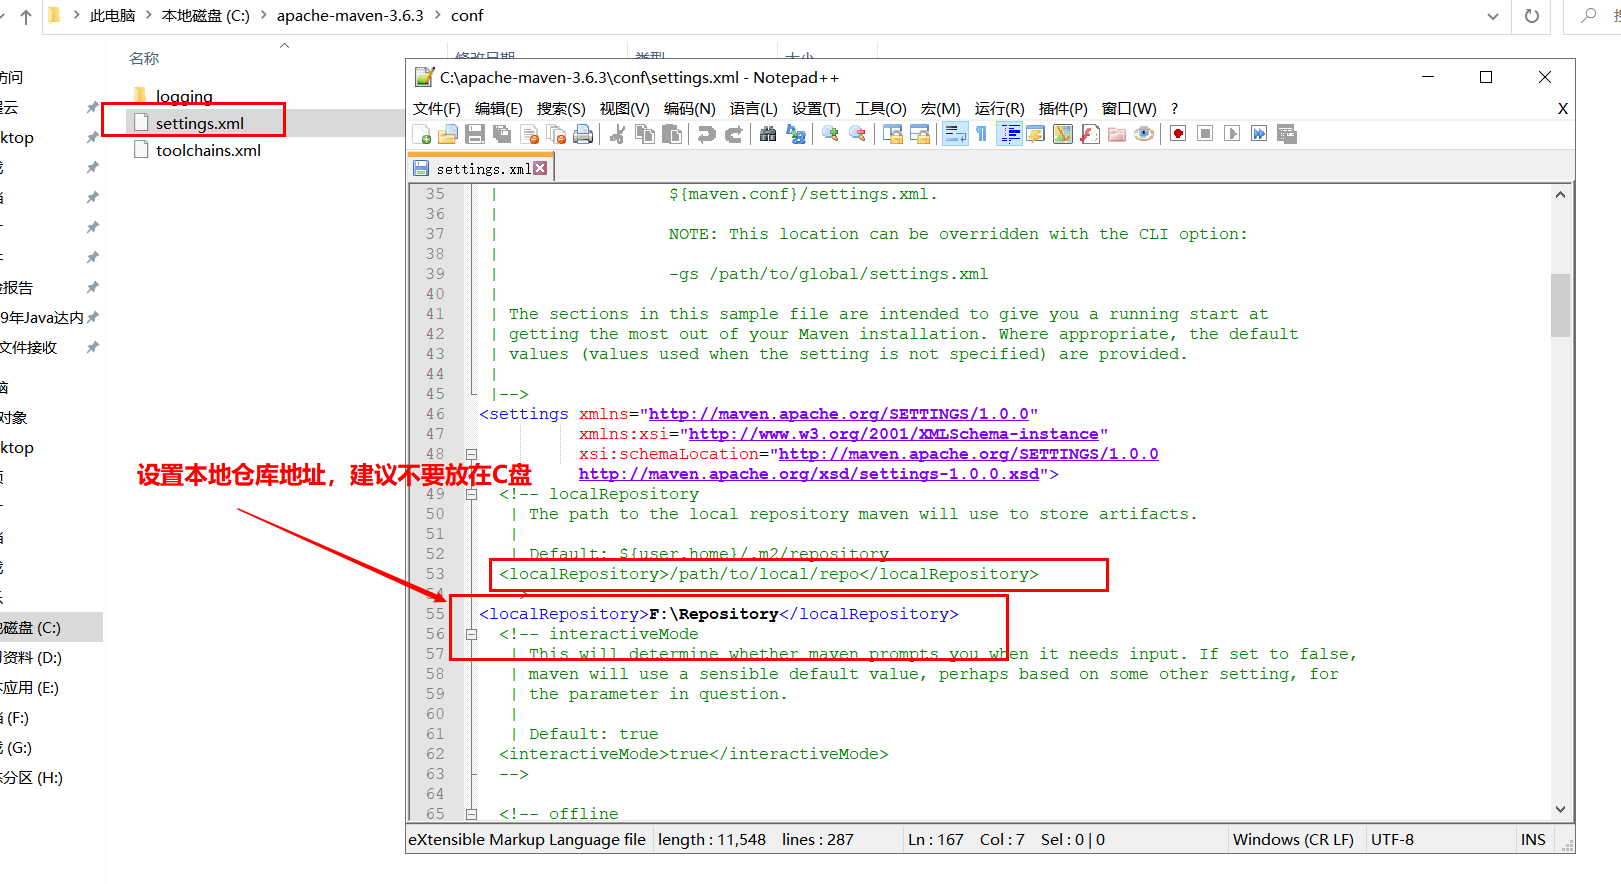Click the Cut scissors icon

click(x=618, y=134)
